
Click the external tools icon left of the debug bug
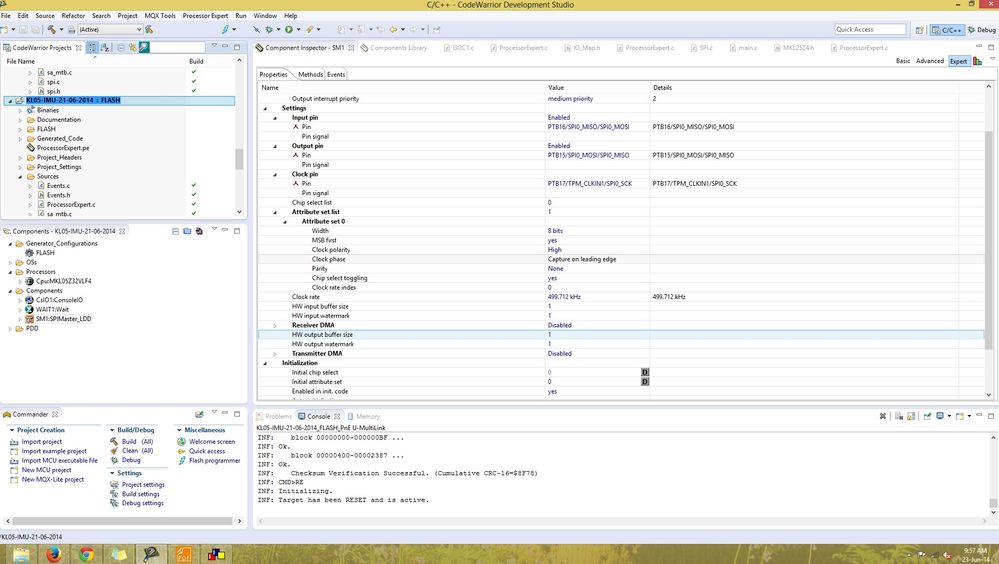256,29
